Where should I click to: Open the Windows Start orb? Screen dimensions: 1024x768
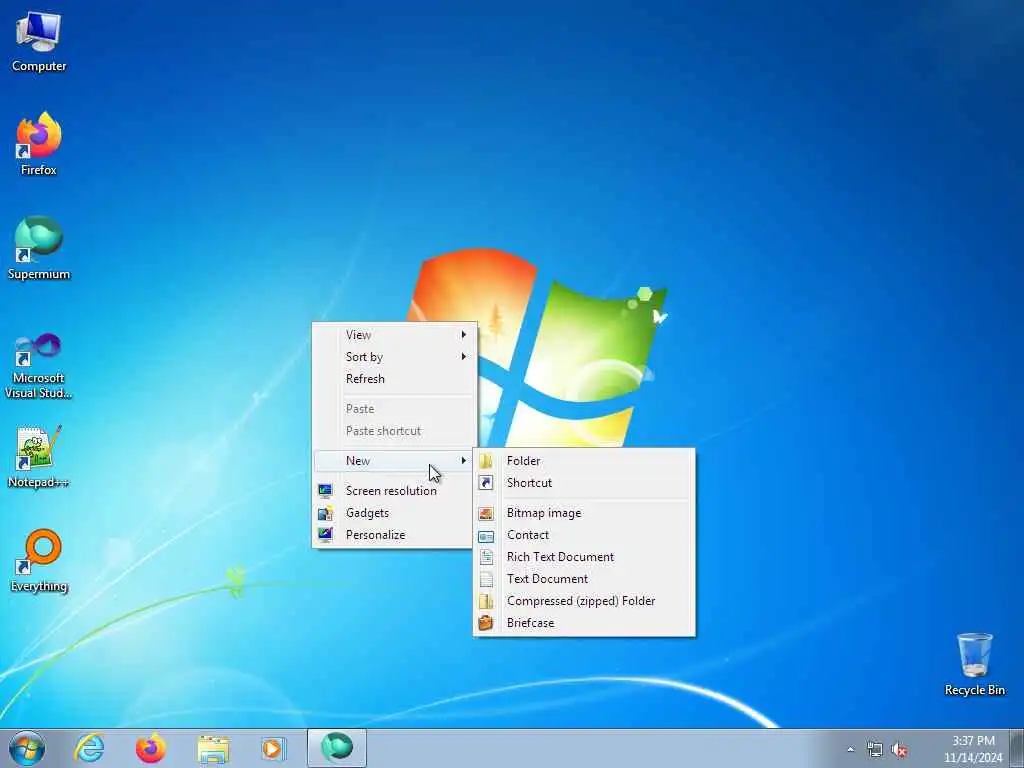click(27, 748)
